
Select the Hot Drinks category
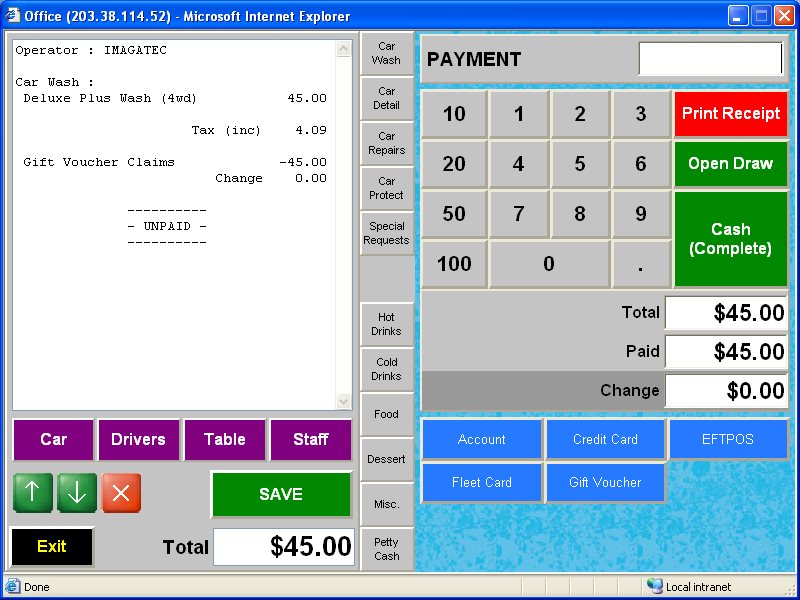pos(386,324)
